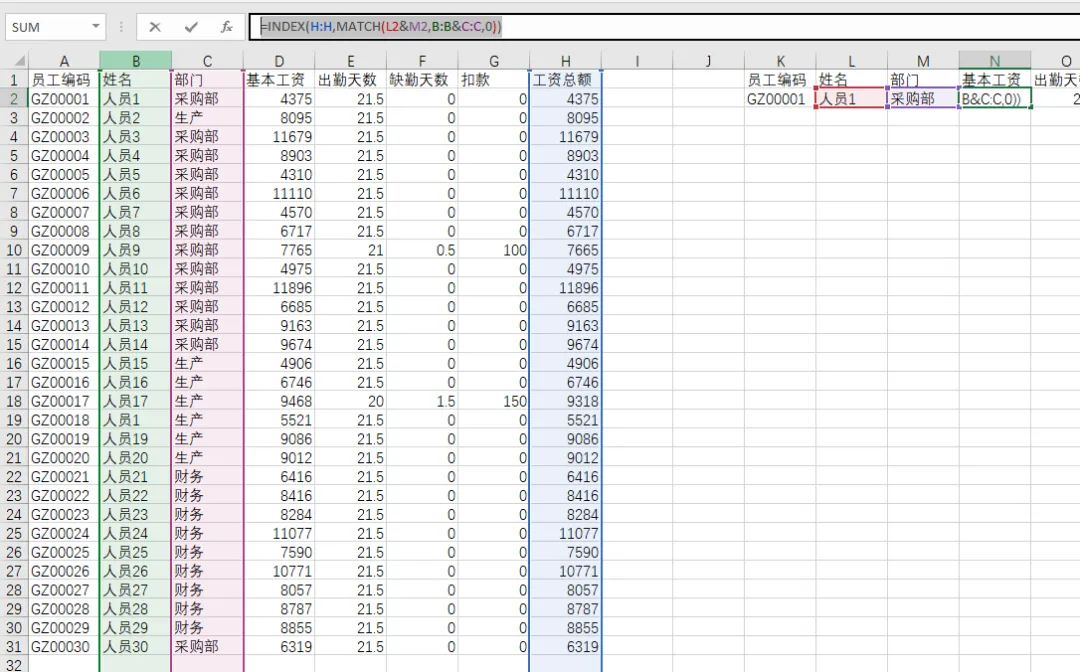Click the 员工编码 header cell in column A
This screenshot has width=1080, height=672.
pos(64,80)
